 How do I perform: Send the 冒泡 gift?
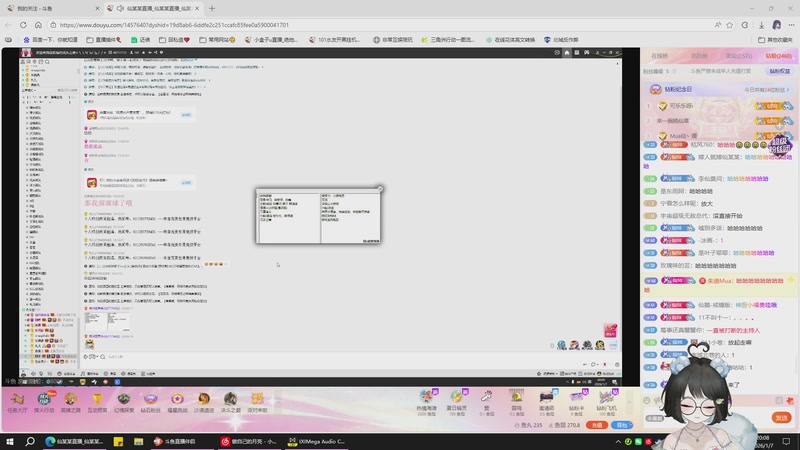[516, 402]
